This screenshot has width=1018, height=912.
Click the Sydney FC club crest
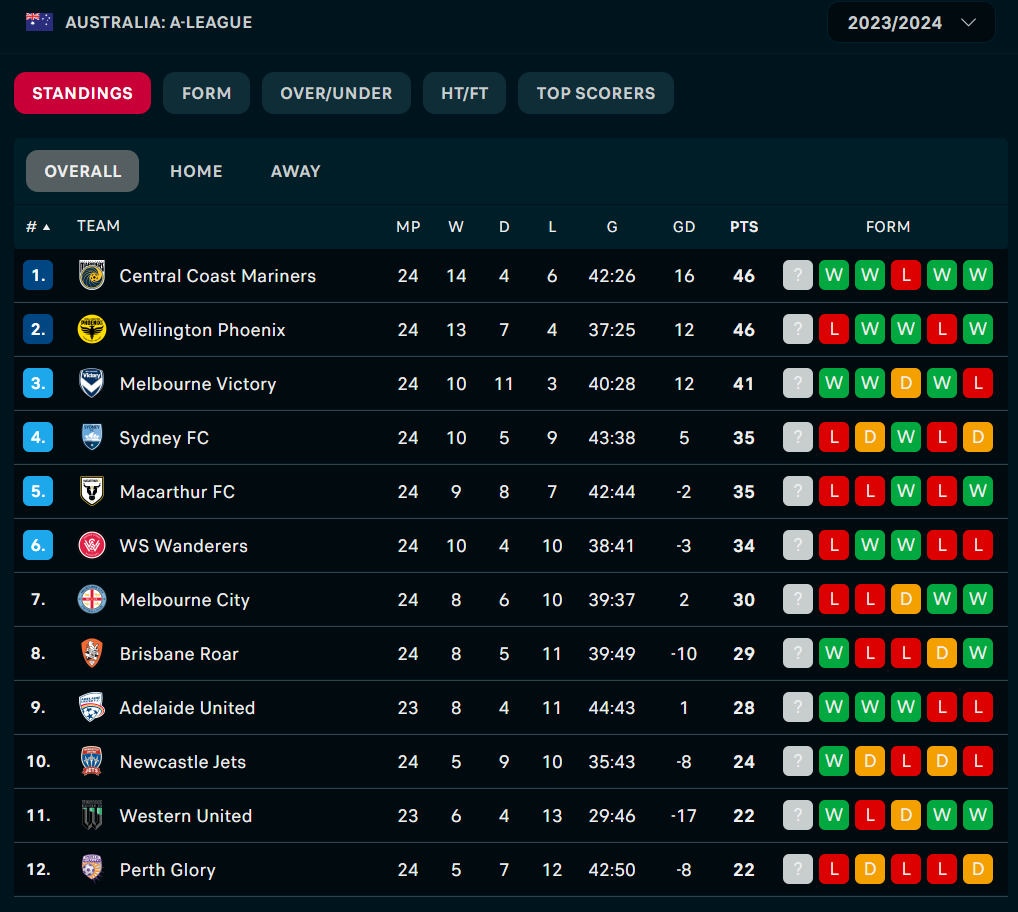[x=92, y=438]
